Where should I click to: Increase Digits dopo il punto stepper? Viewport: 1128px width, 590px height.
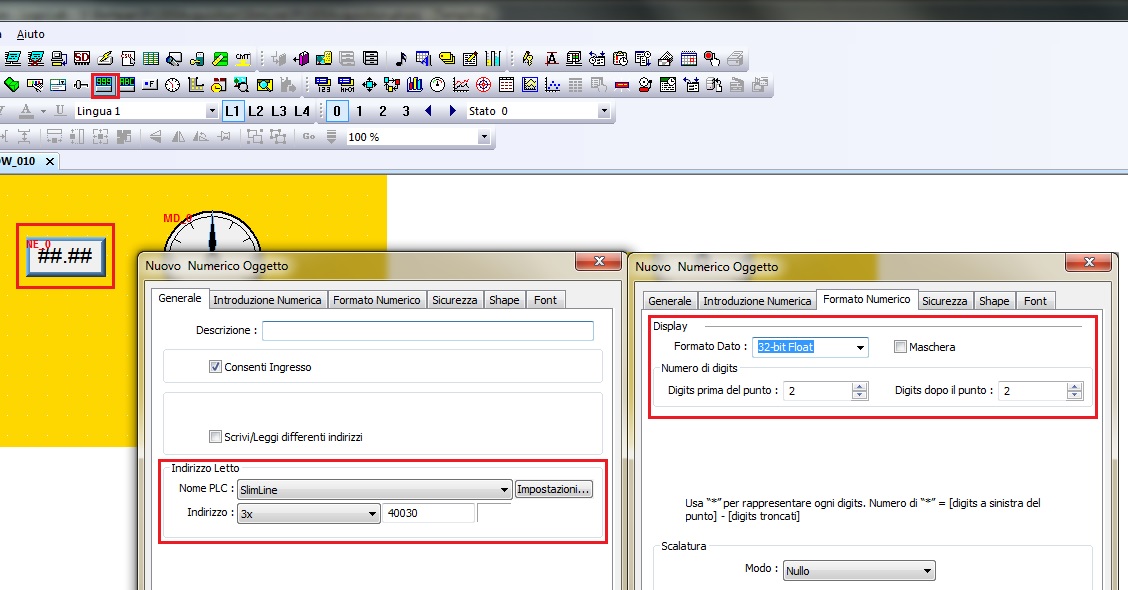[1074, 386]
